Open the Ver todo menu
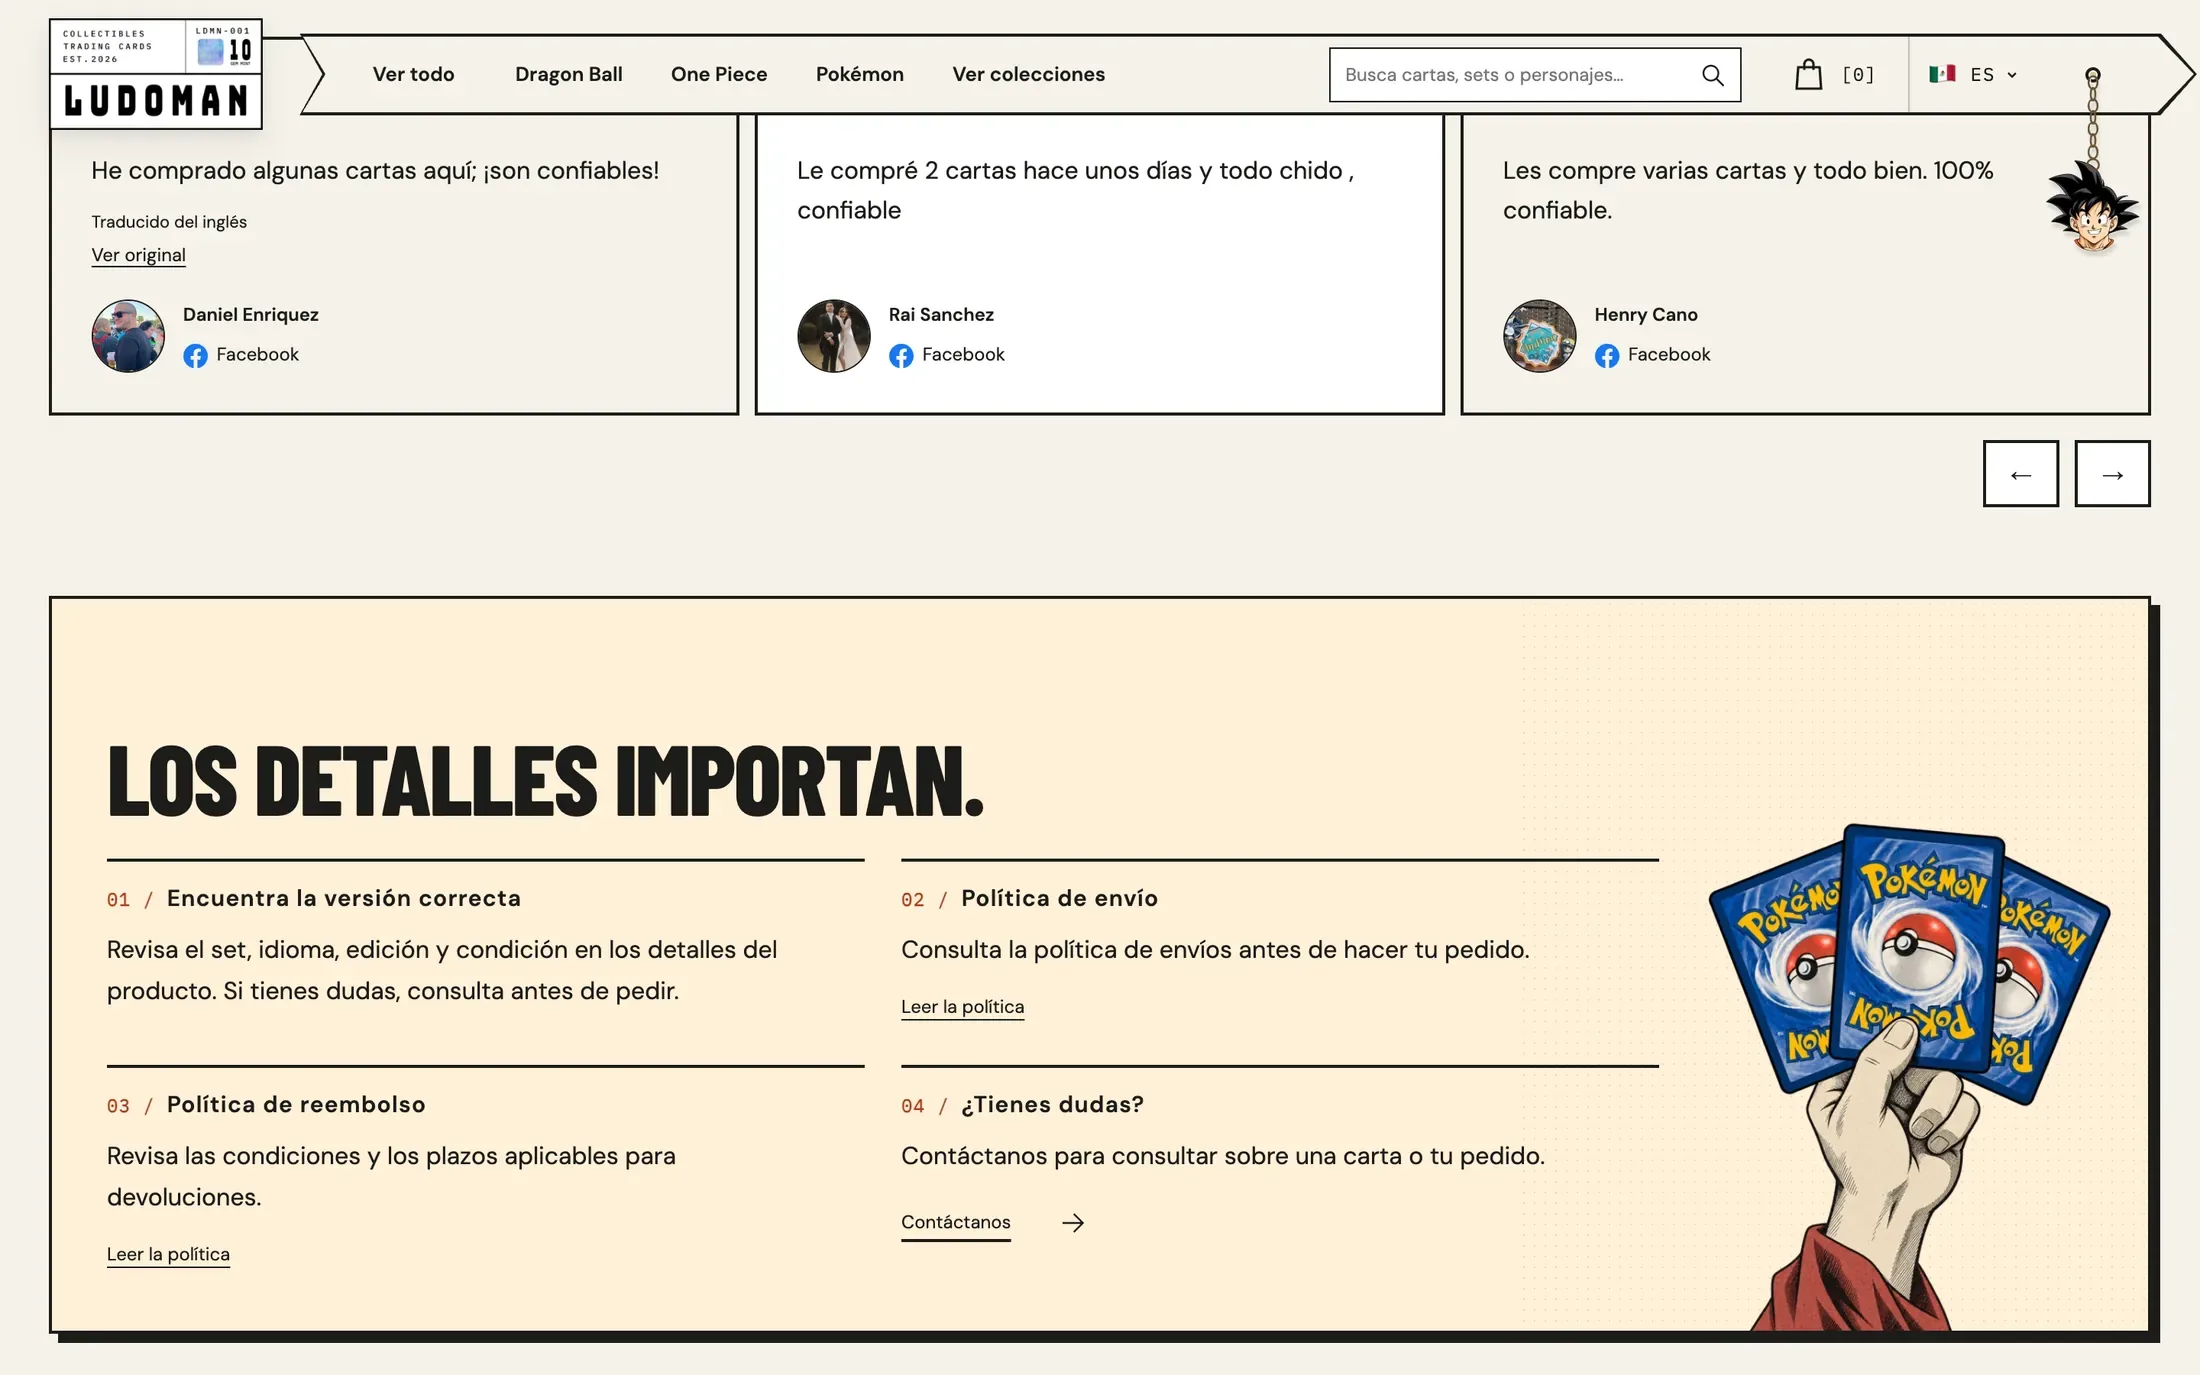2200x1375 pixels. (413, 74)
